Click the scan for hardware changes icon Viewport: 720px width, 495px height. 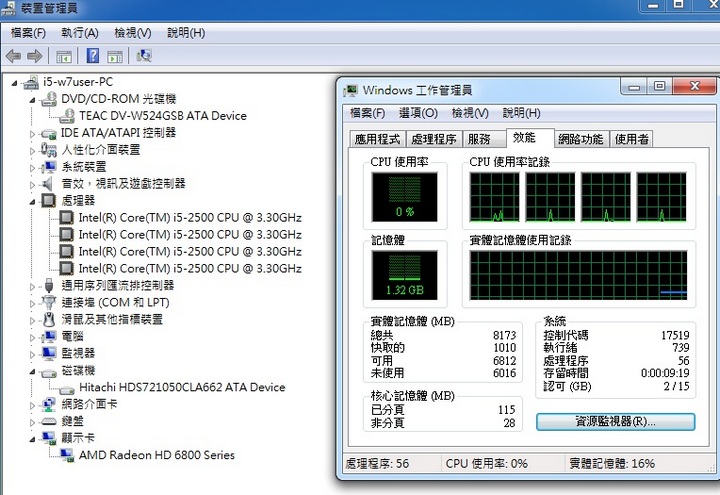pos(144,56)
